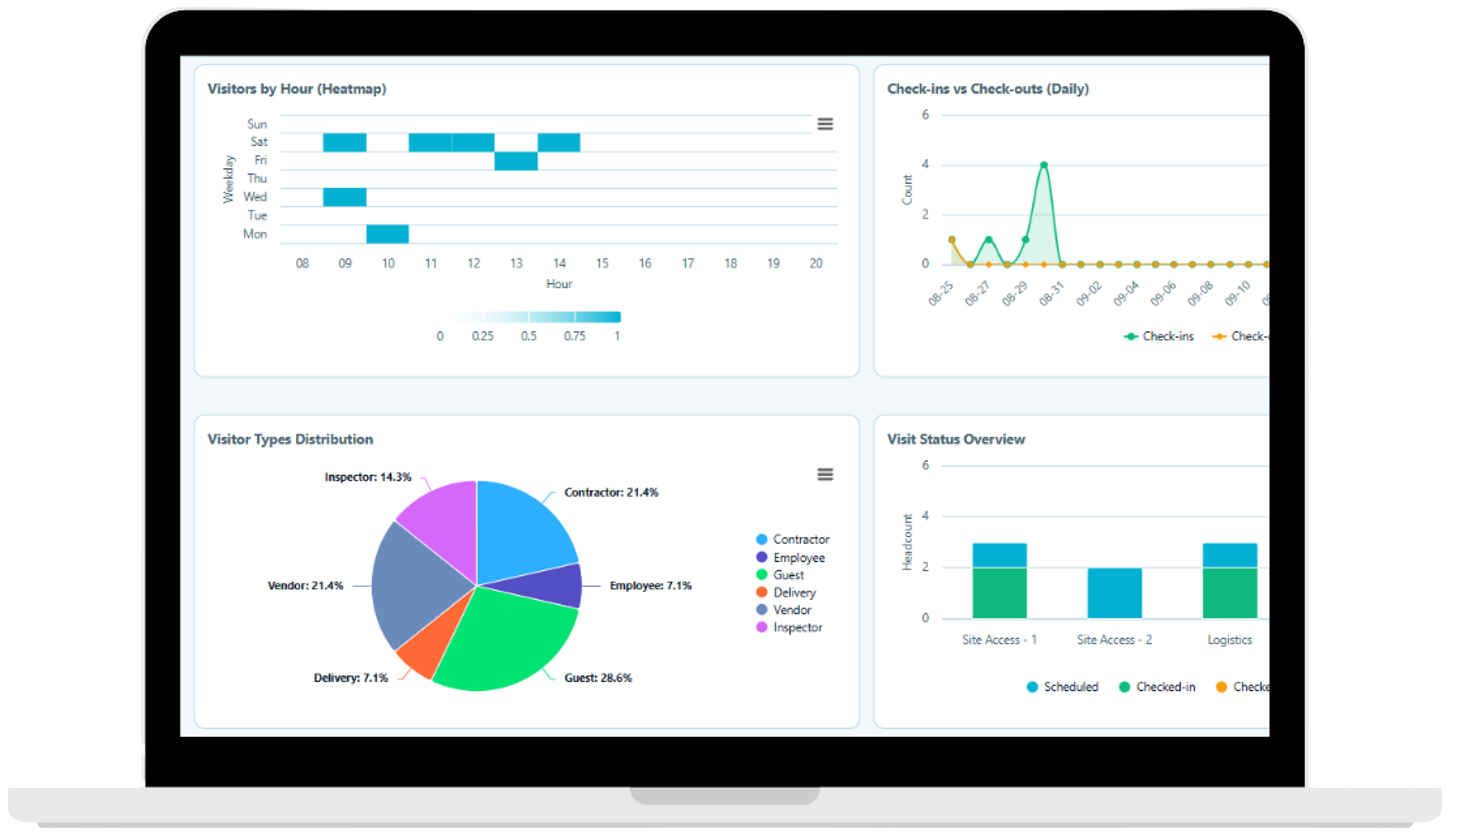Viewport: 1460px width, 832px height.
Task: Click the 08-31 peak point on Check-ins line
Action: point(1043,165)
